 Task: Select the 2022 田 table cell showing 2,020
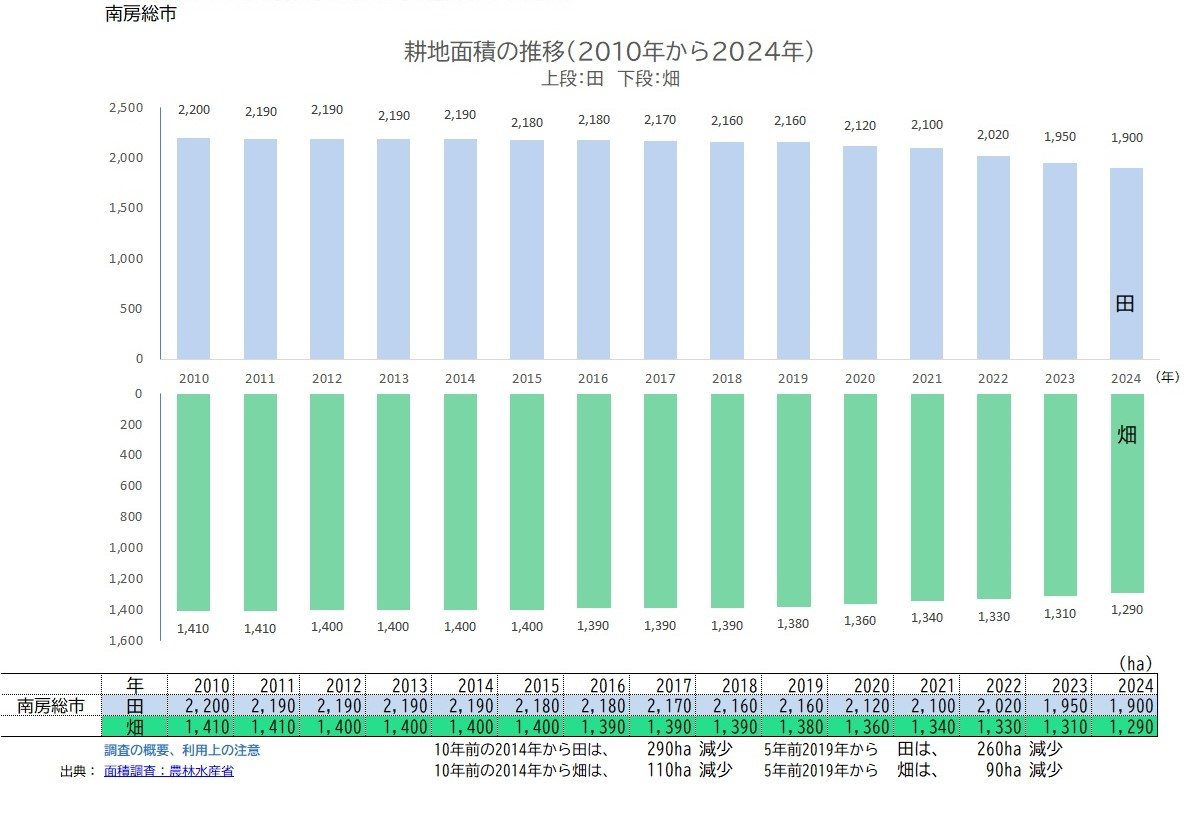(x=1000, y=706)
